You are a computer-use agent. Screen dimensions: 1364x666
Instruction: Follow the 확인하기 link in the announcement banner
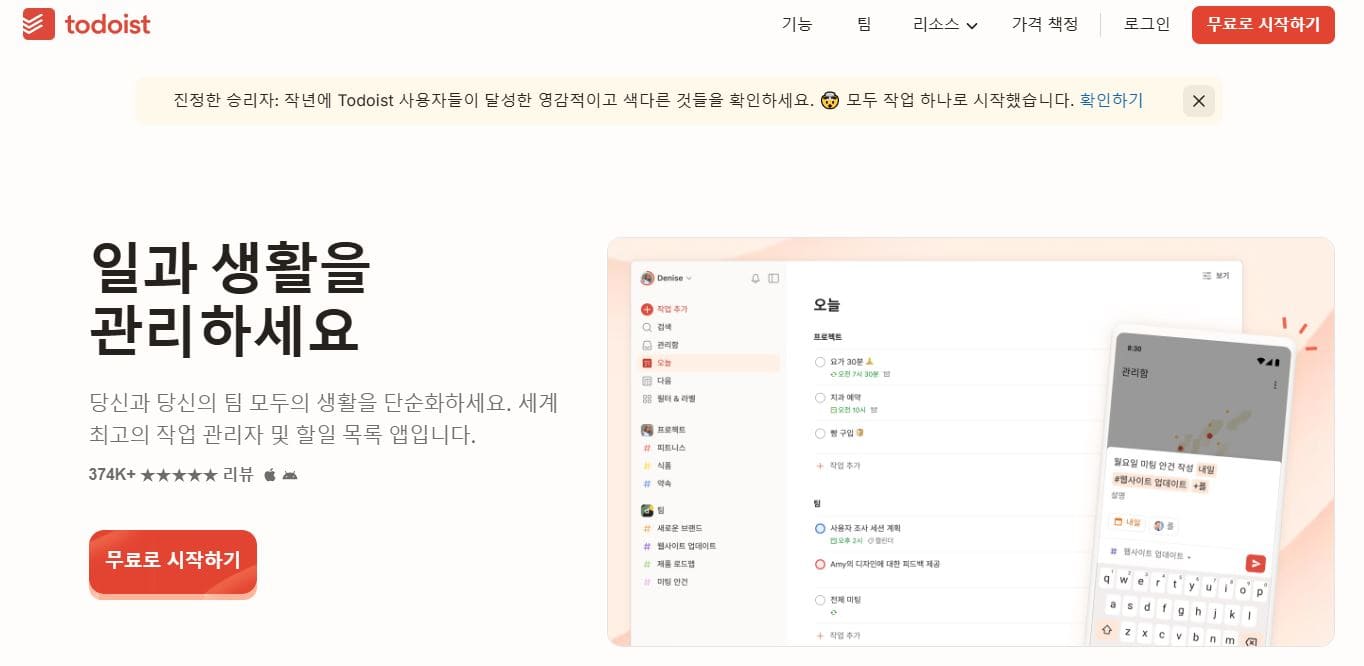[x=1111, y=100]
